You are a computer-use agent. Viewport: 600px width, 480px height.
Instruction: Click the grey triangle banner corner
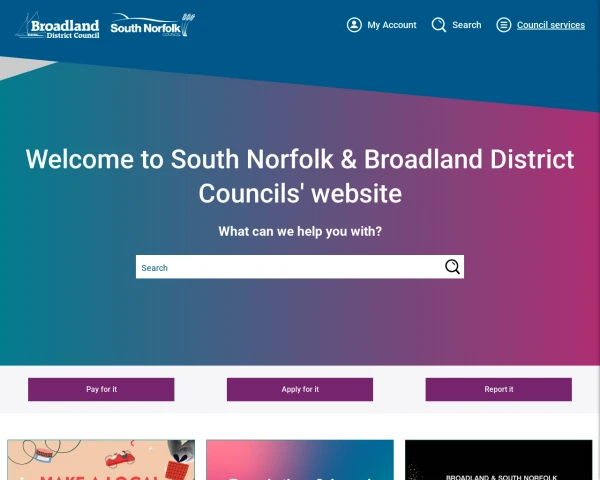pos(21,67)
